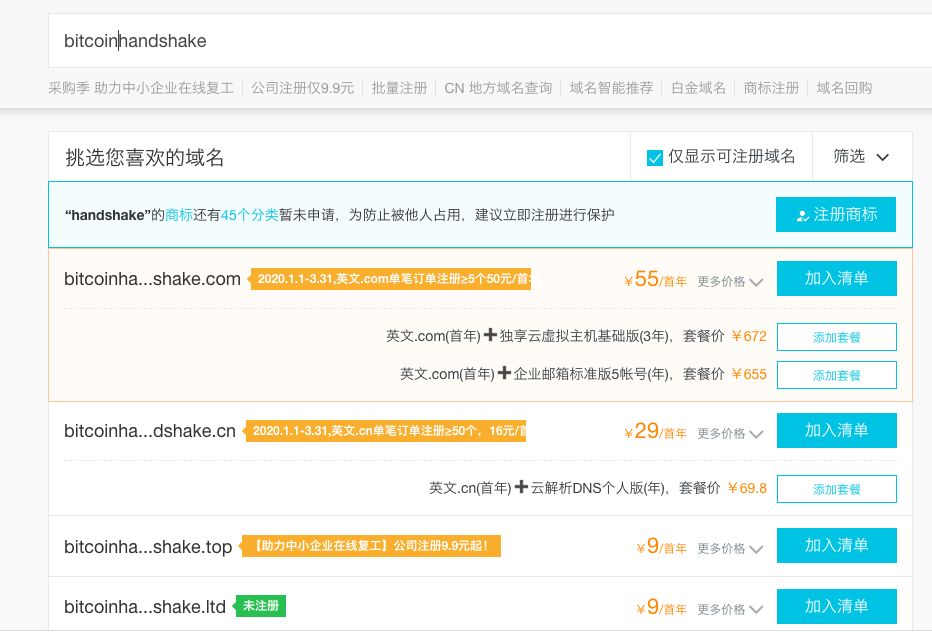Expand 更多价格 for the .top domain

click(x=730, y=548)
